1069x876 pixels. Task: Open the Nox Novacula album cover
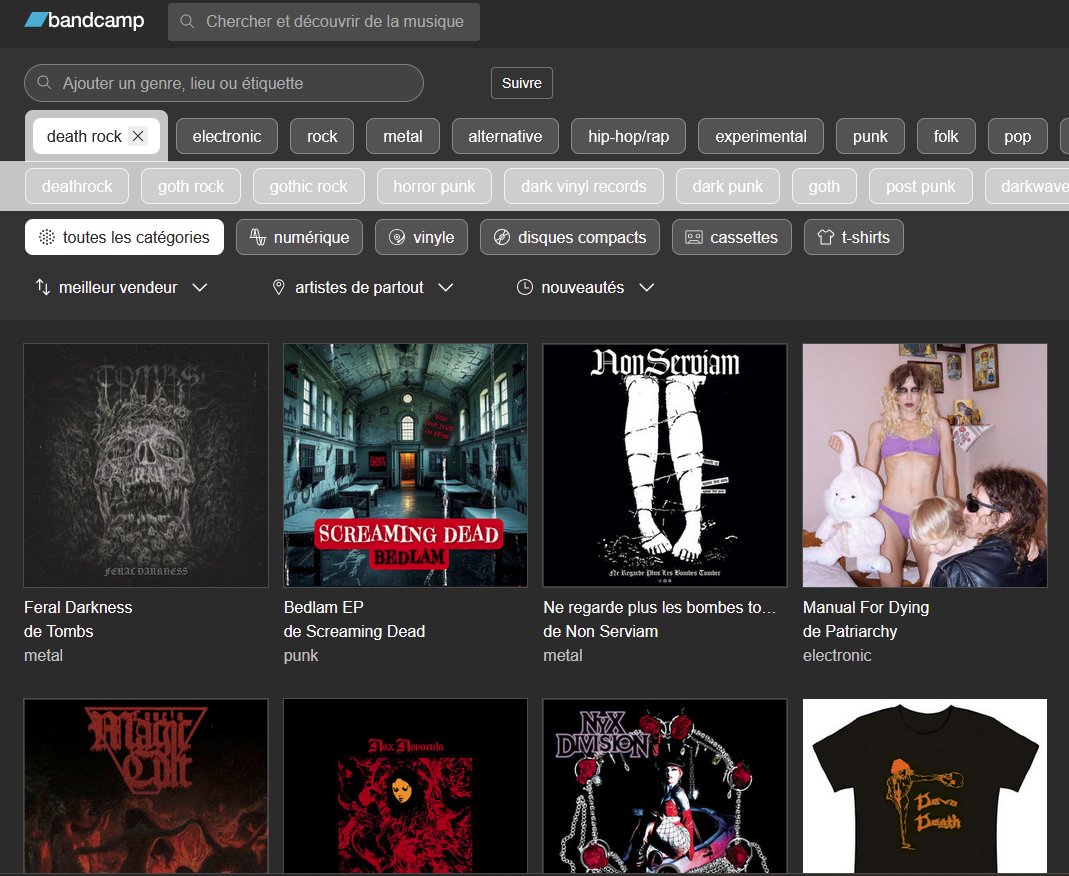(406, 786)
